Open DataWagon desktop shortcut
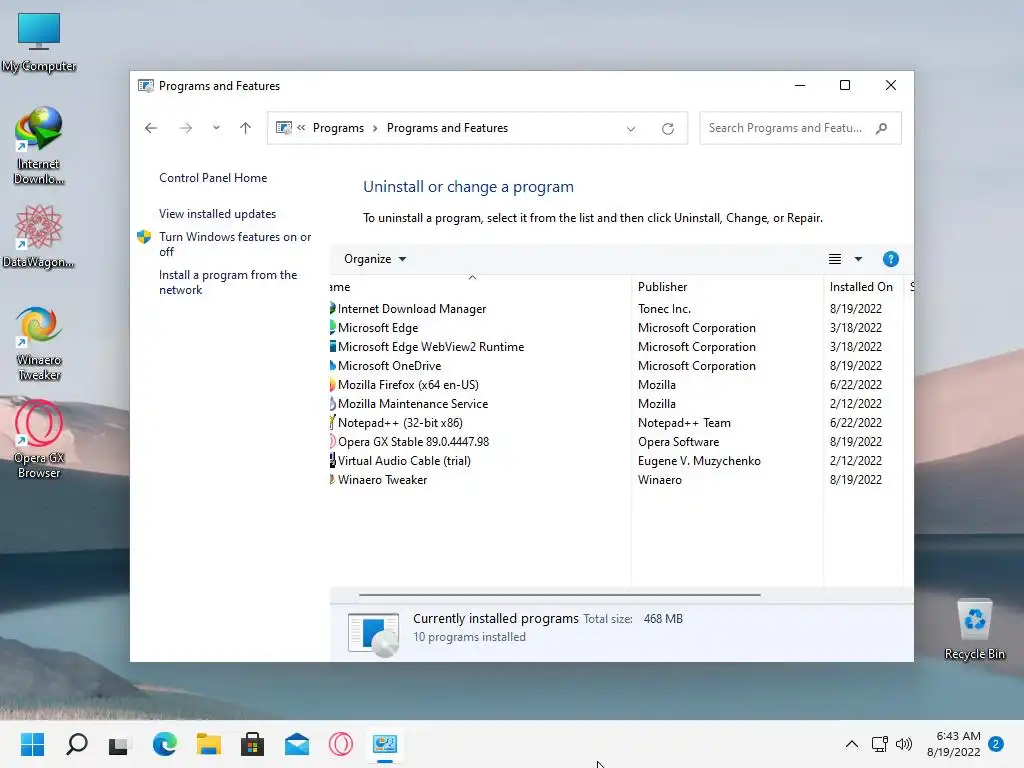This screenshot has height=768, width=1024. [x=38, y=236]
